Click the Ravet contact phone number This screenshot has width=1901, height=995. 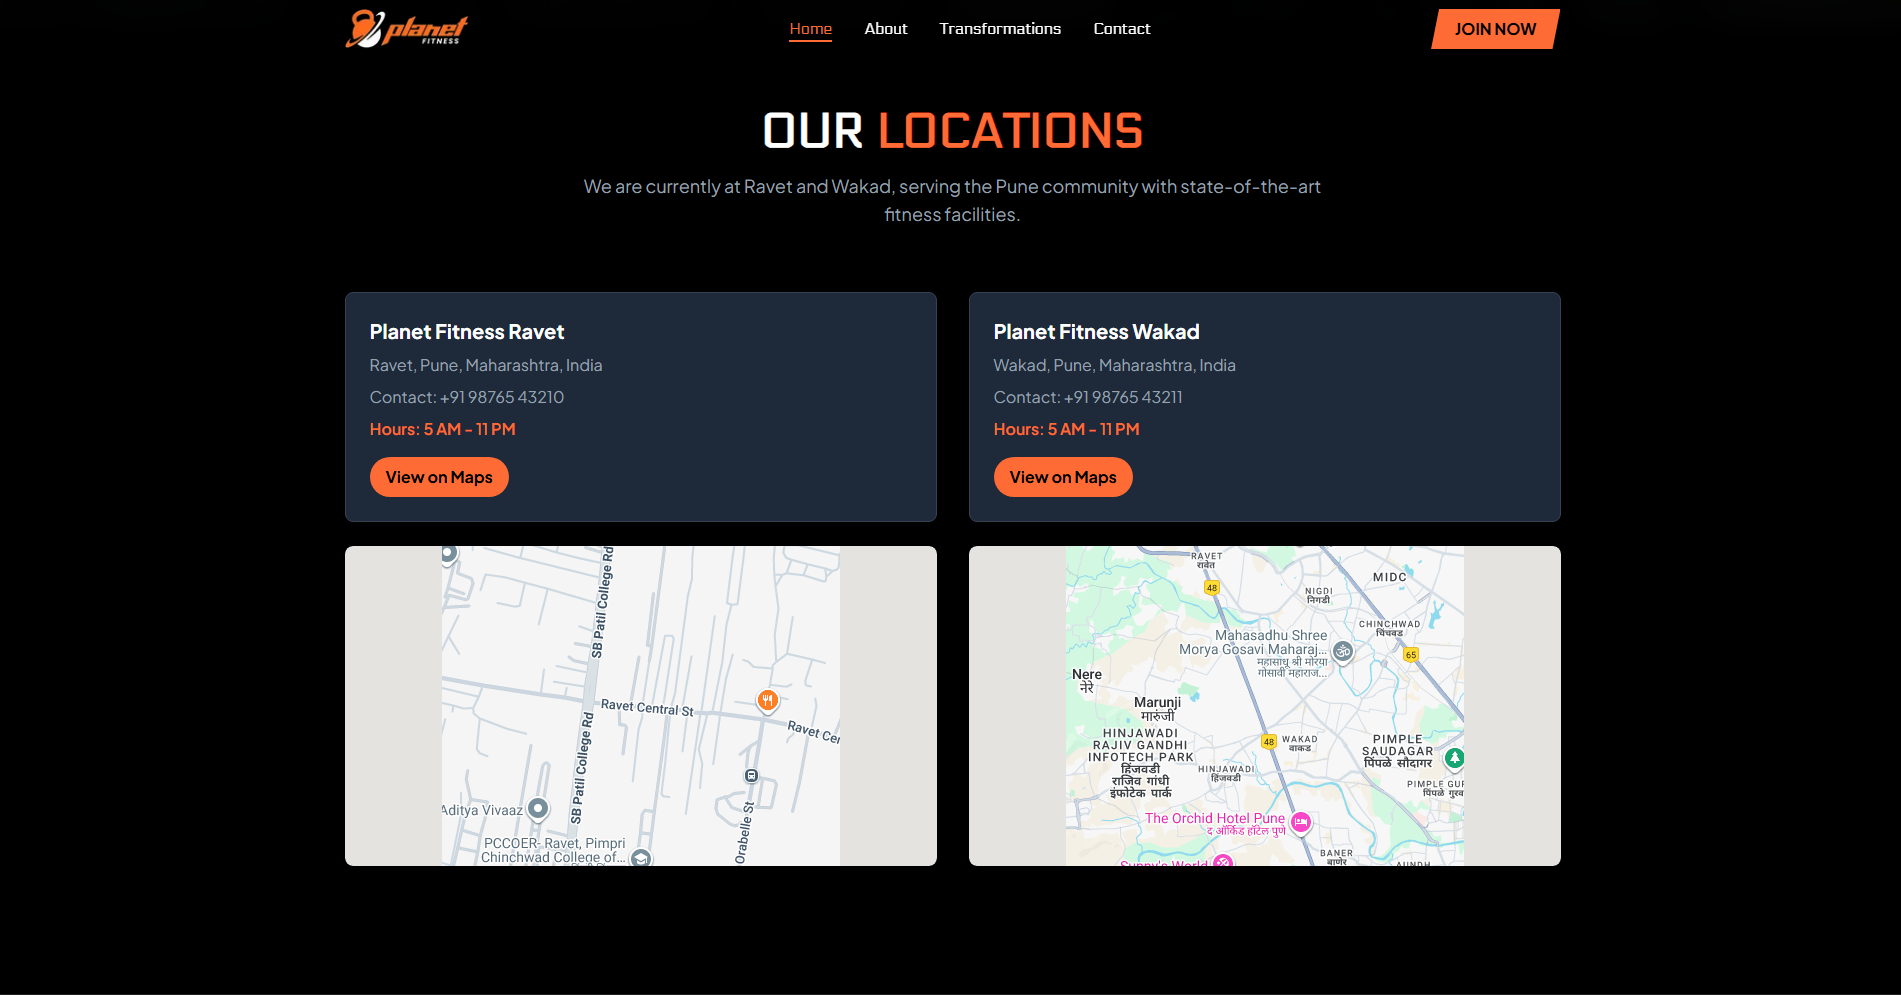[x=502, y=397]
